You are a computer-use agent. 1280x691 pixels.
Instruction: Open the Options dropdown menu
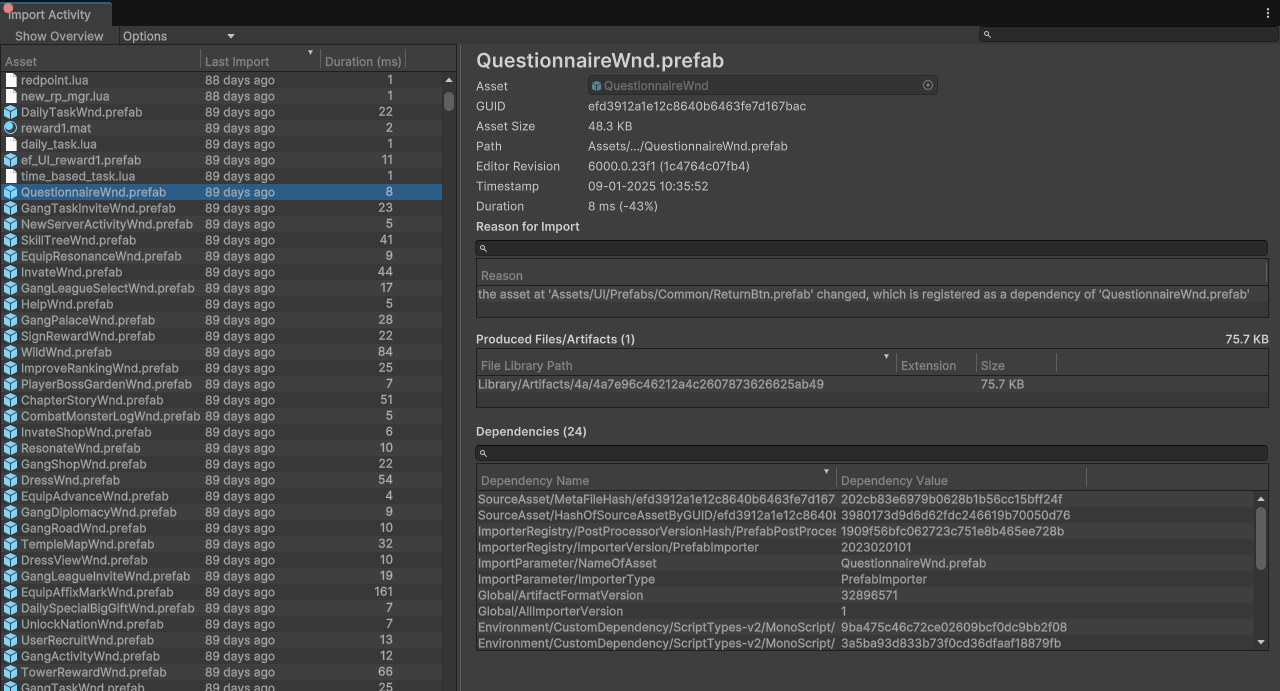[178, 36]
